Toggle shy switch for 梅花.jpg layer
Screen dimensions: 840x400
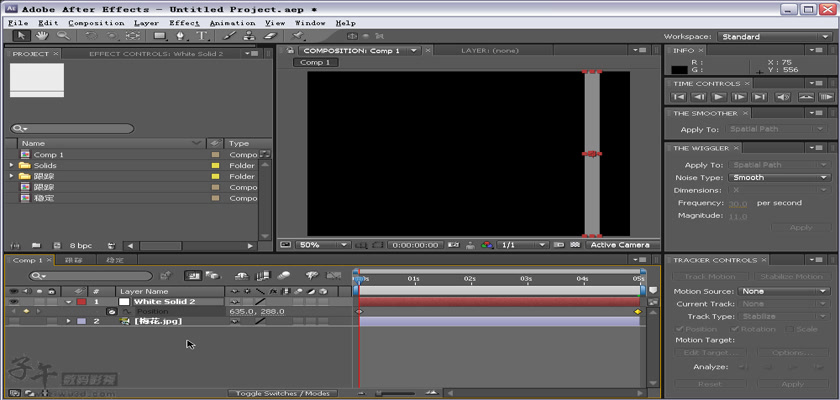(x=234, y=321)
